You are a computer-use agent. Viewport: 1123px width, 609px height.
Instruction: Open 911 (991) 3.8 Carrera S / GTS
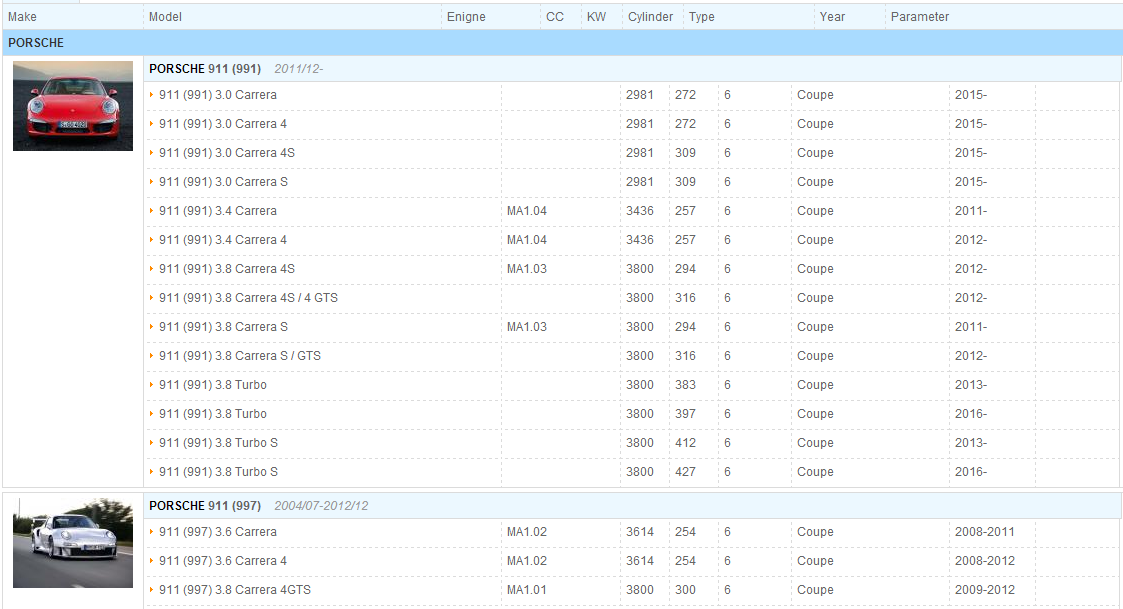coord(240,356)
